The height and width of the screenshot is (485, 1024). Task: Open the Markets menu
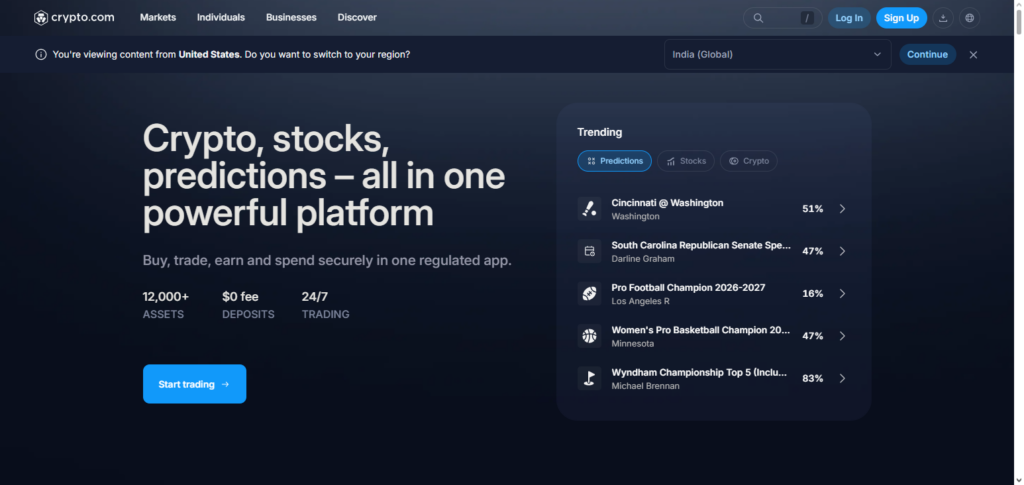[158, 18]
